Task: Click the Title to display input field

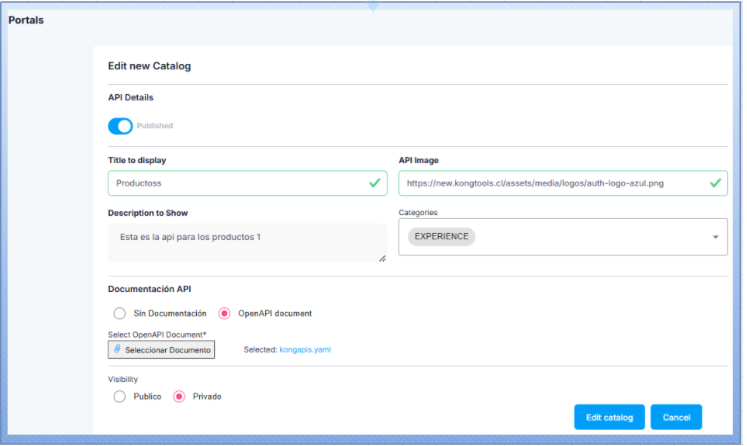Action: tap(235, 183)
